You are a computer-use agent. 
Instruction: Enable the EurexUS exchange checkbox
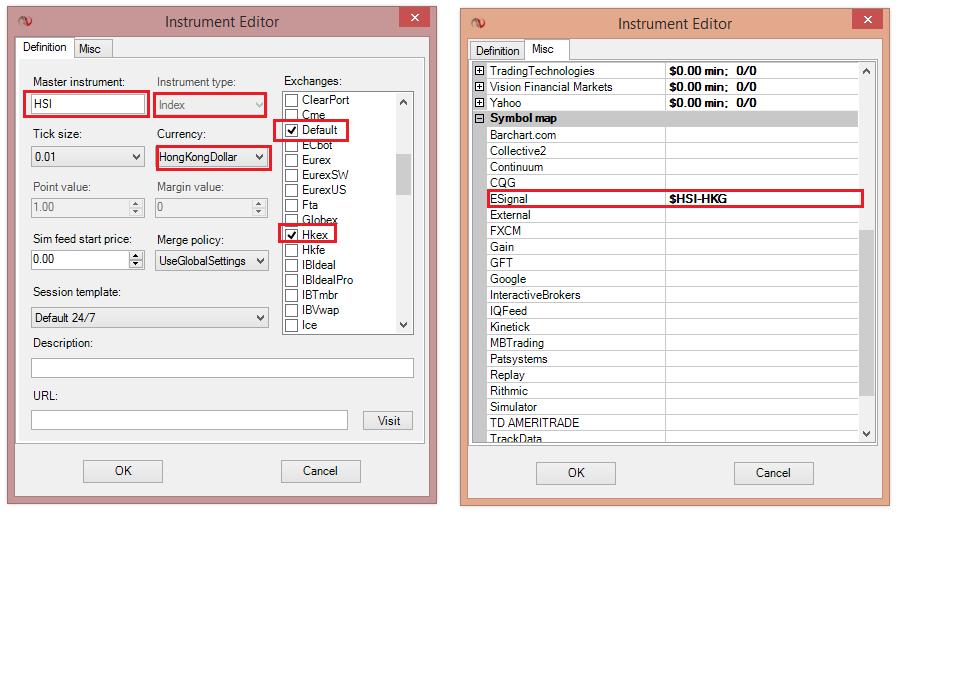292,190
